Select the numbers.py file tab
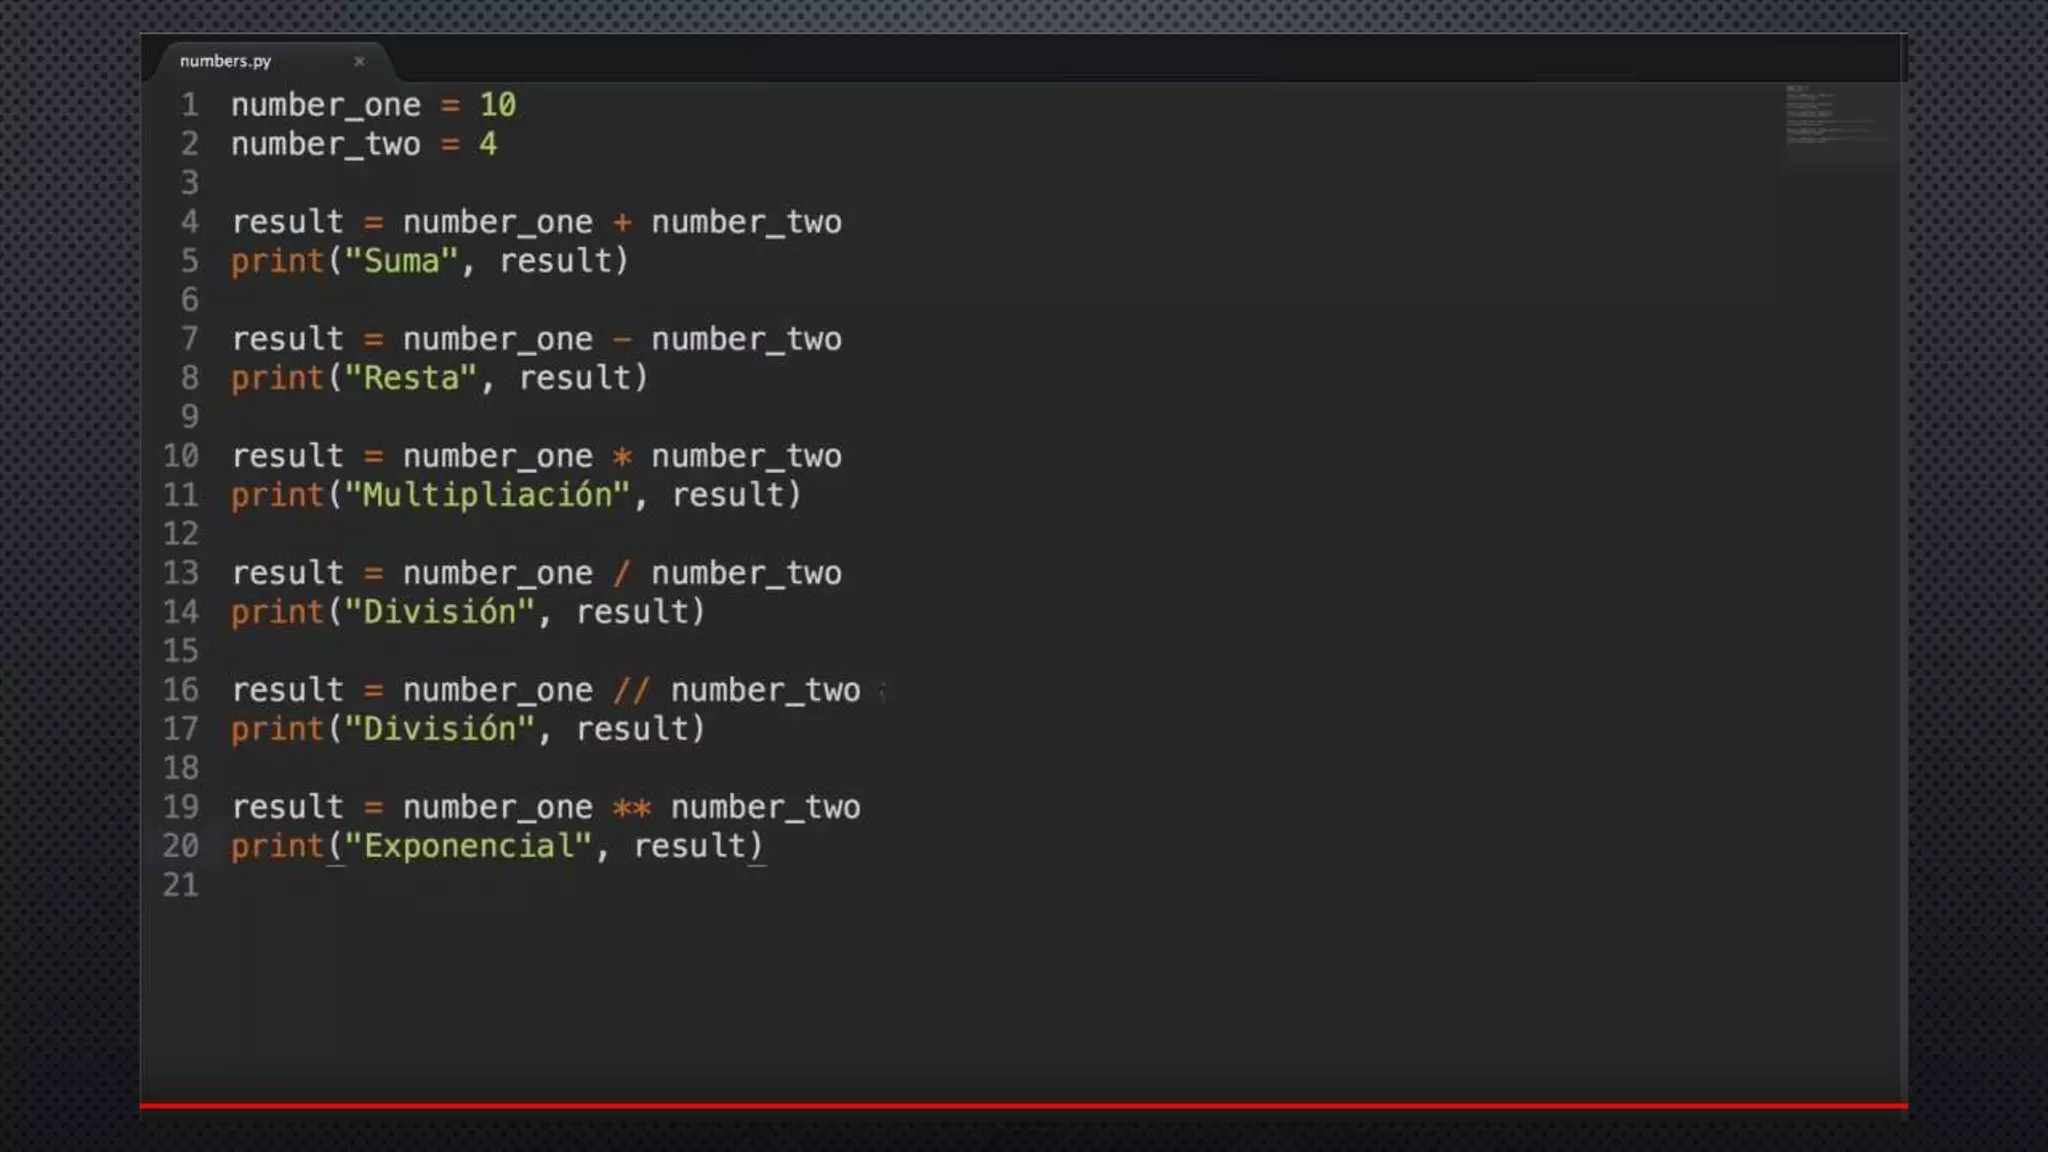Viewport: 2048px width, 1152px height. pos(226,61)
